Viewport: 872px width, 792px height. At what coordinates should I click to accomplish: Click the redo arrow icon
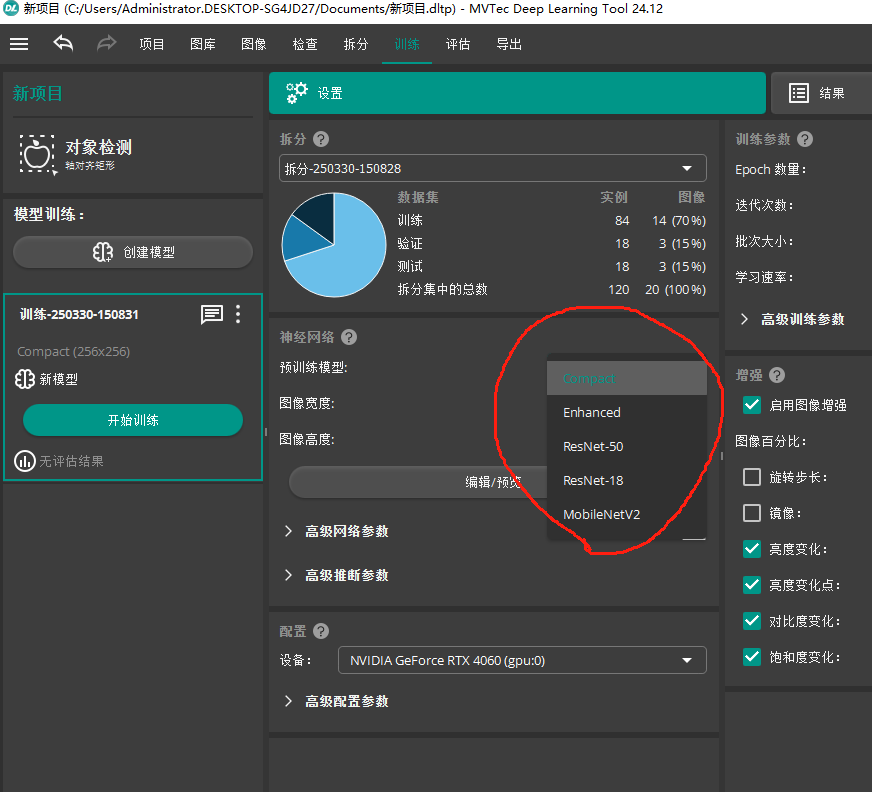106,43
